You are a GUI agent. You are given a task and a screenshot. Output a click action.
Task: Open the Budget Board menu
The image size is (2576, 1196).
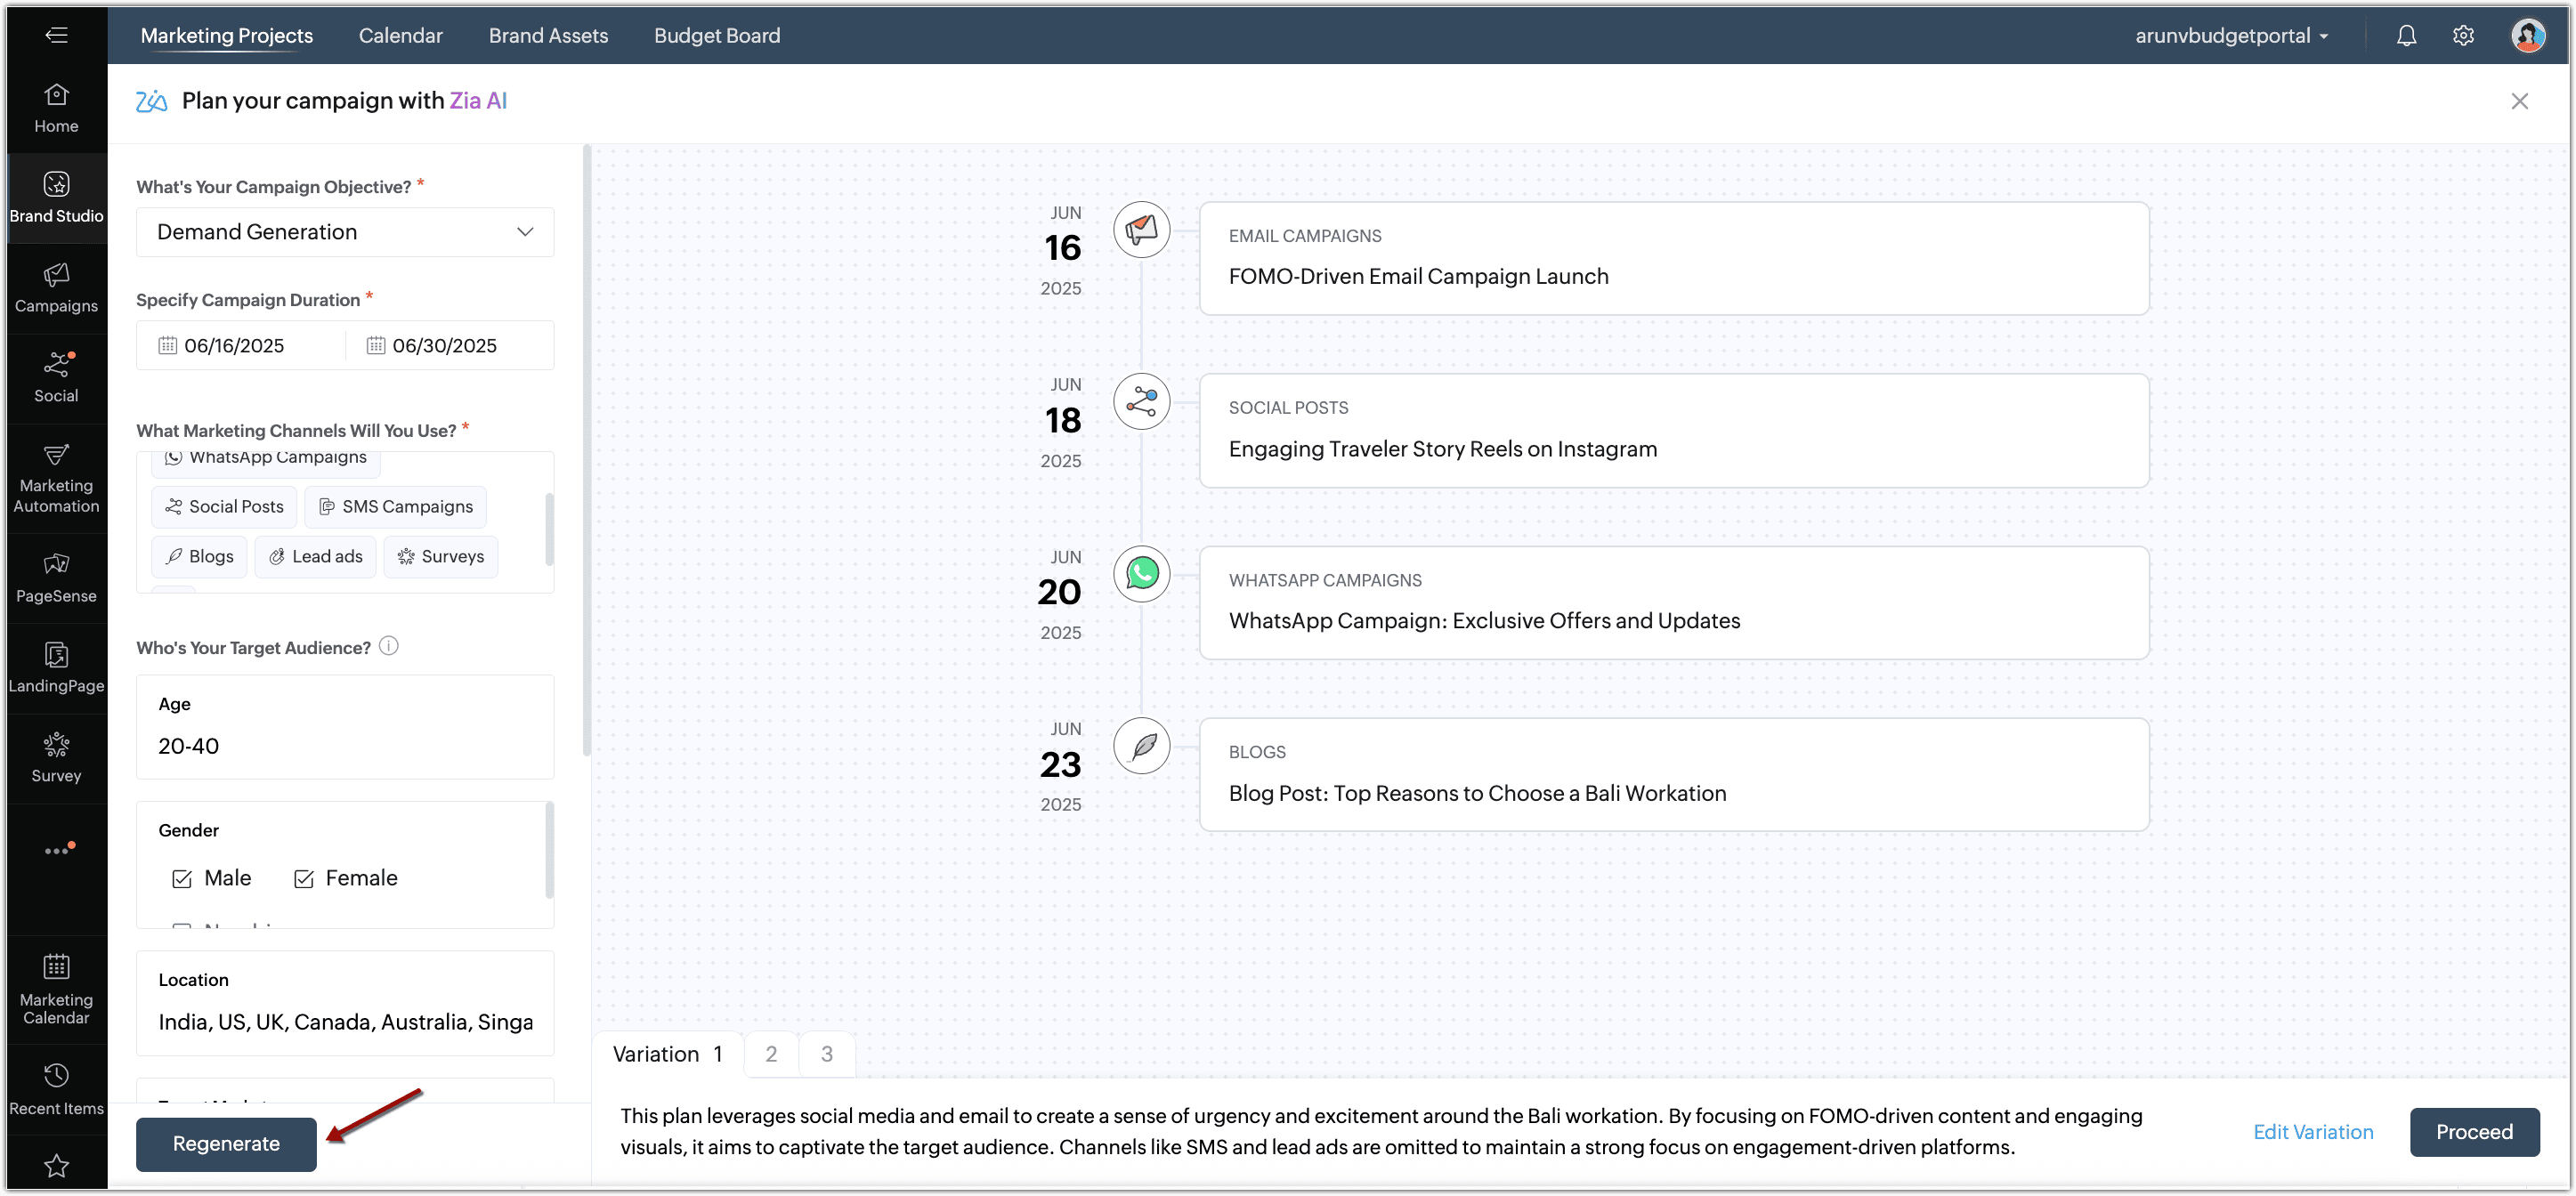(717, 36)
